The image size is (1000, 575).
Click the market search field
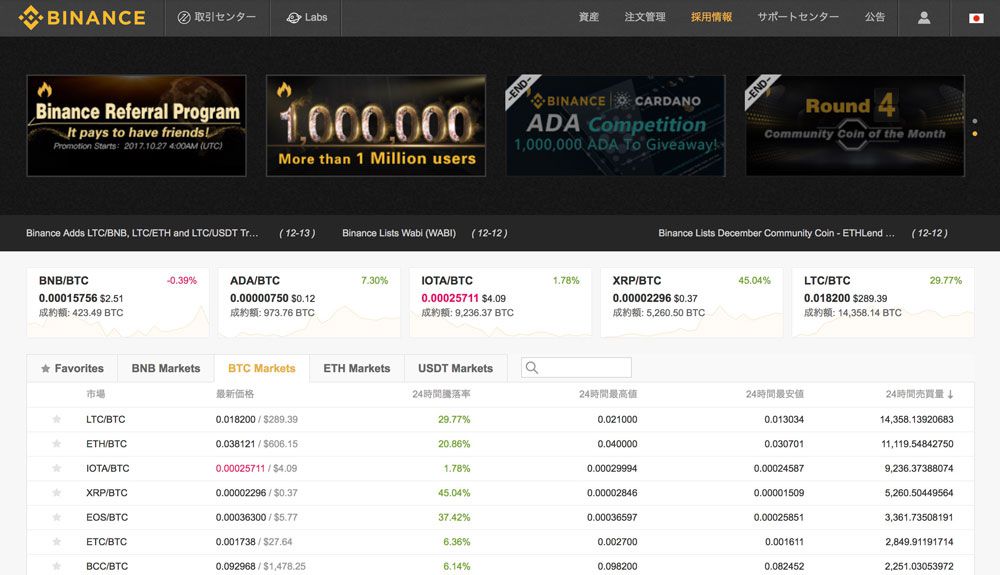tap(577, 368)
